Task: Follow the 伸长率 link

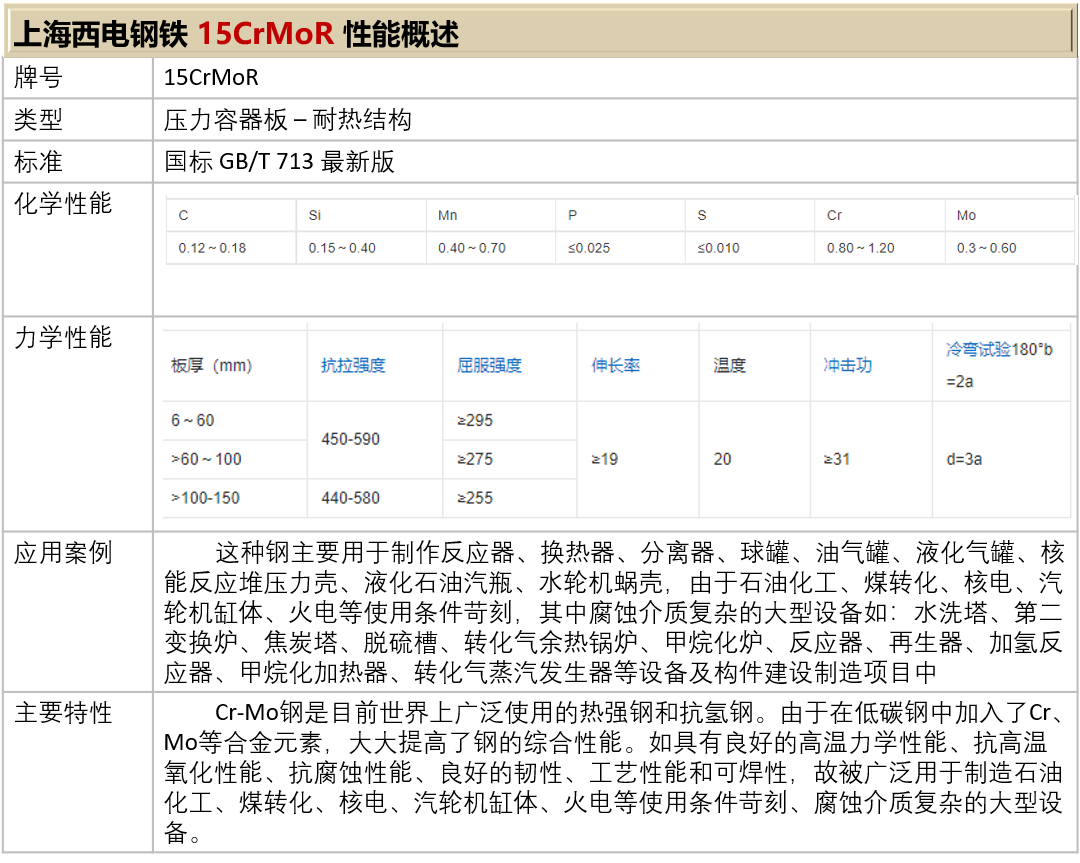Action: (615, 366)
